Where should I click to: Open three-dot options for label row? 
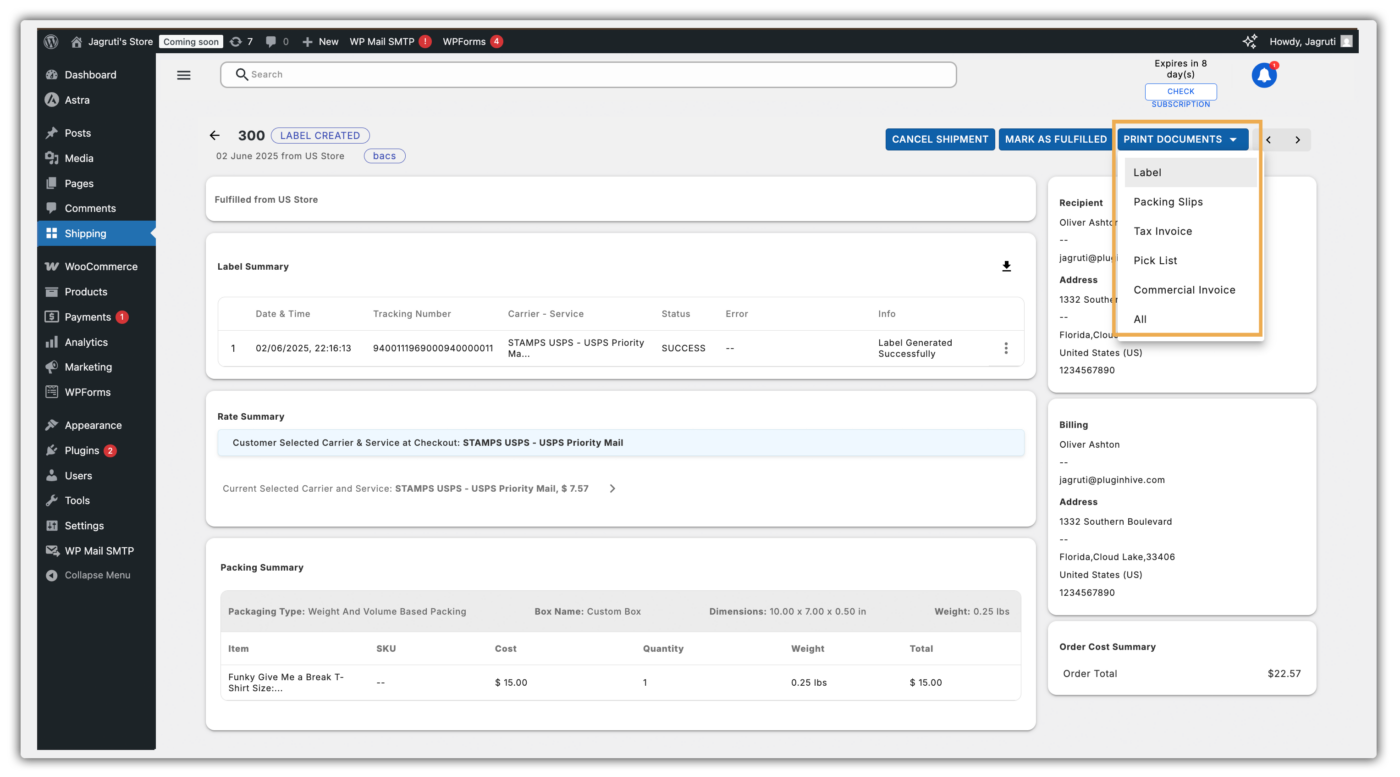(x=1006, y=348)
